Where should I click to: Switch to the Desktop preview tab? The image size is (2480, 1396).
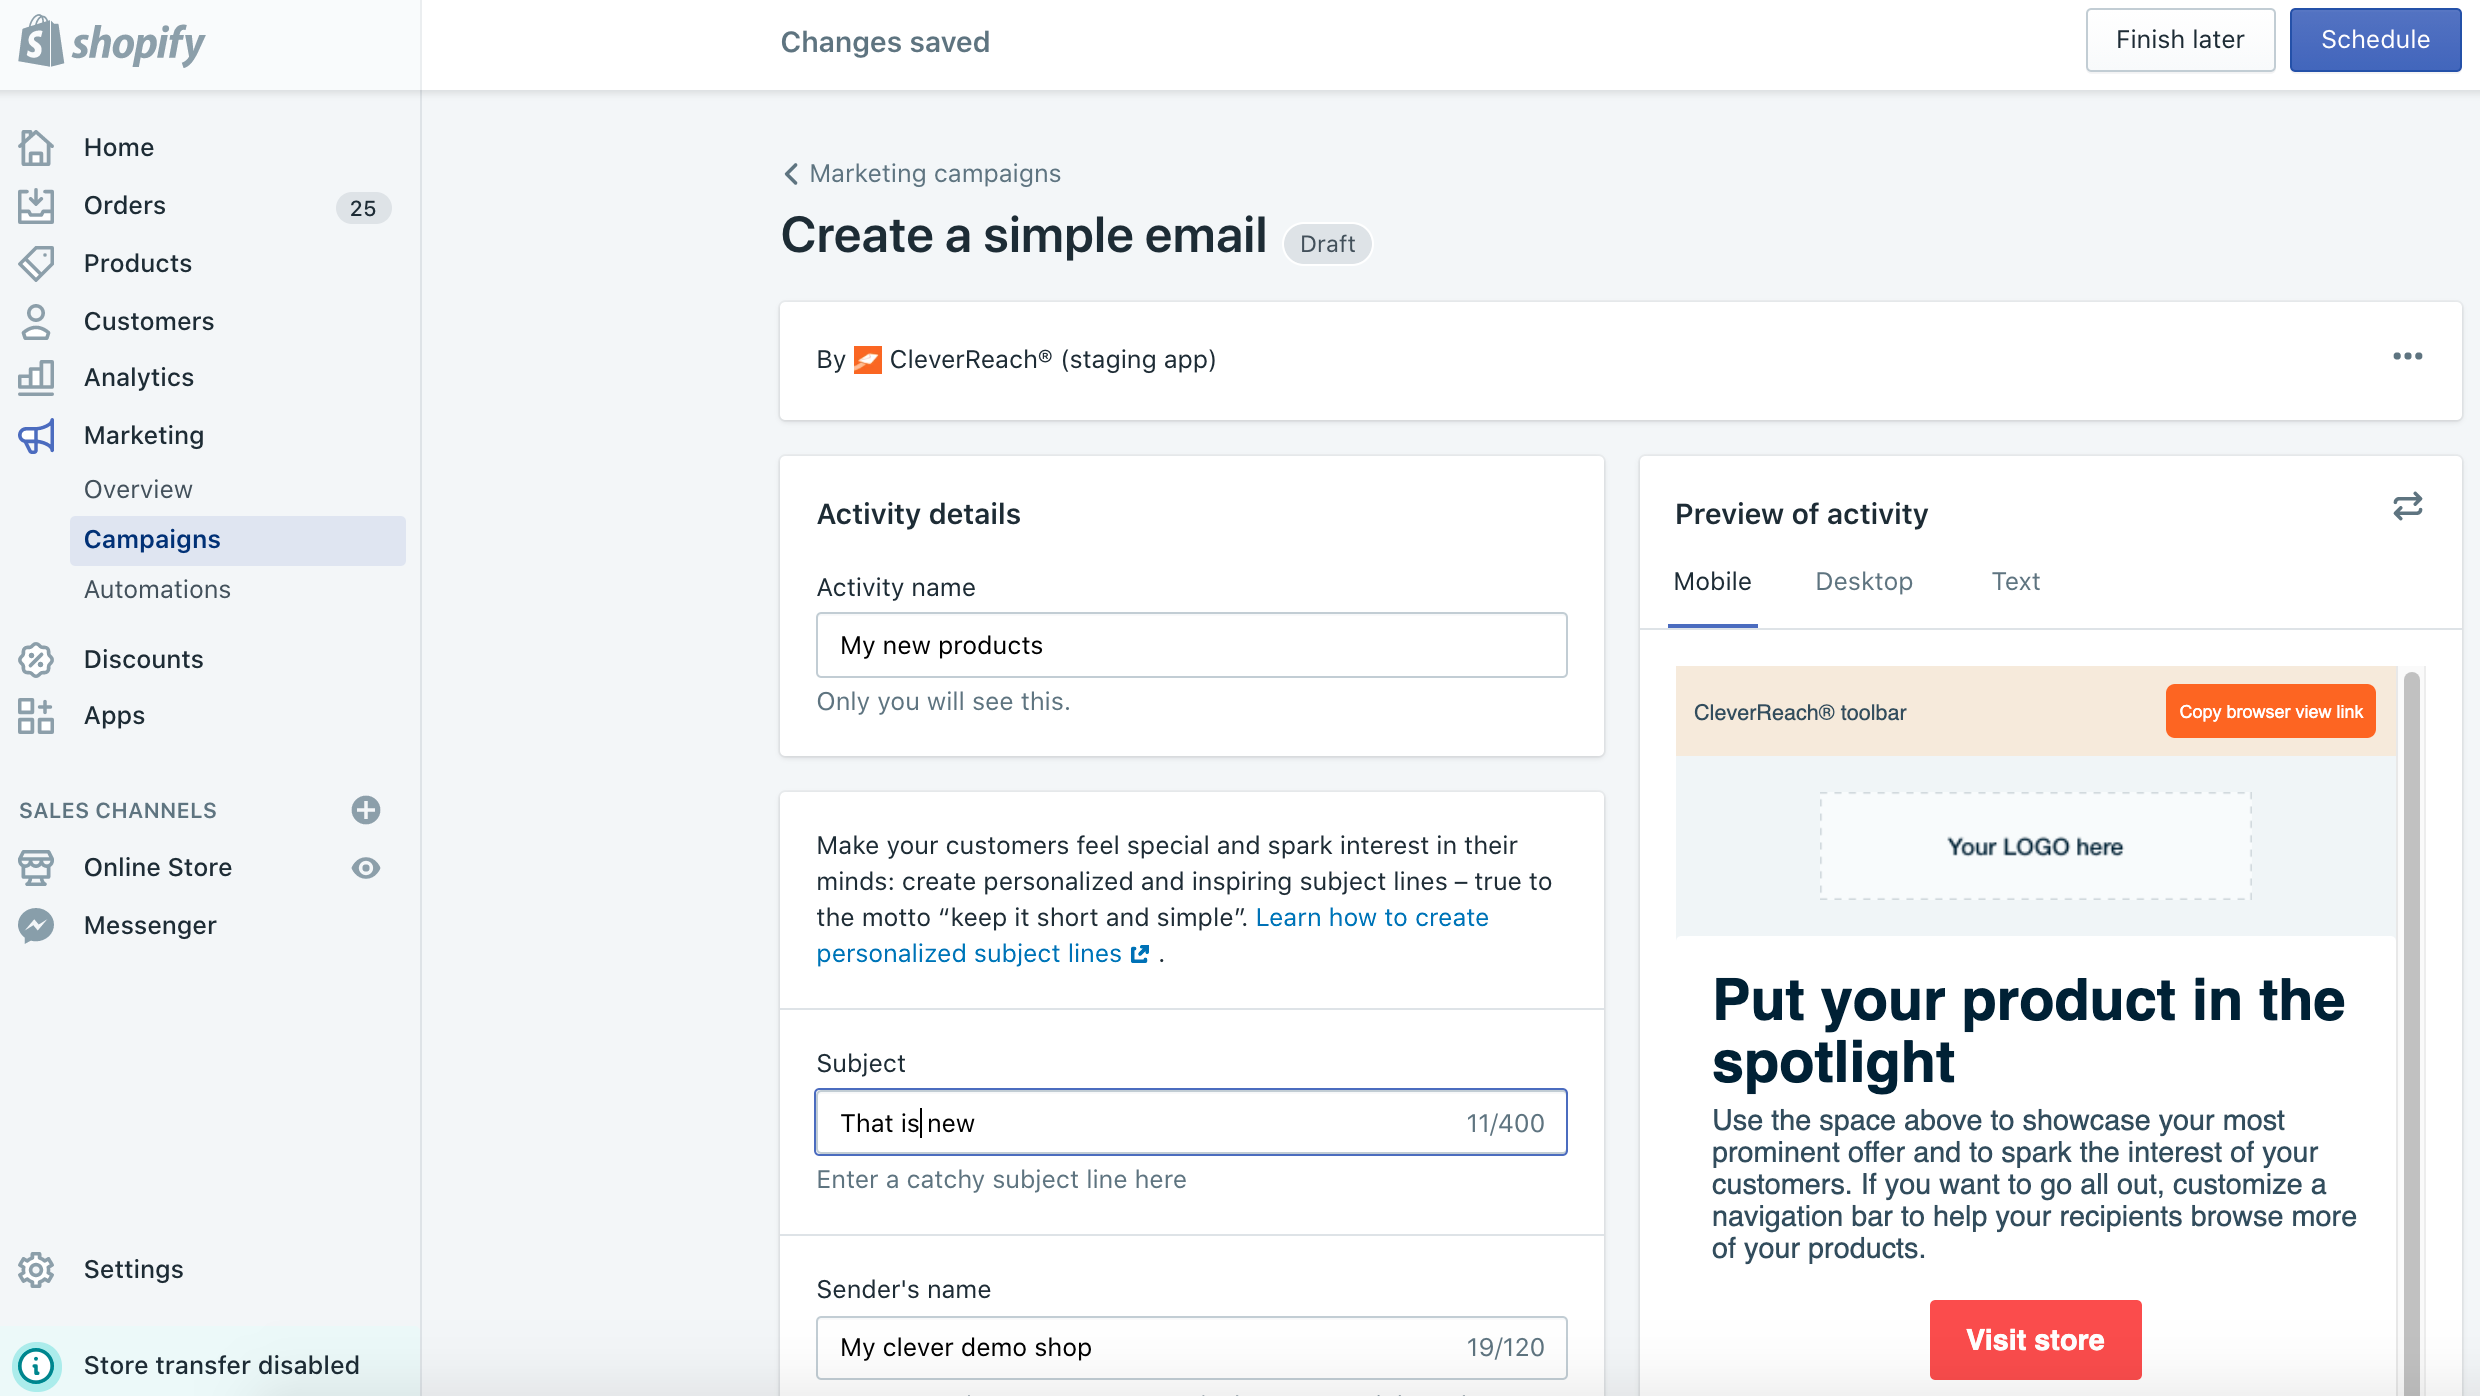coord(1864,582)
